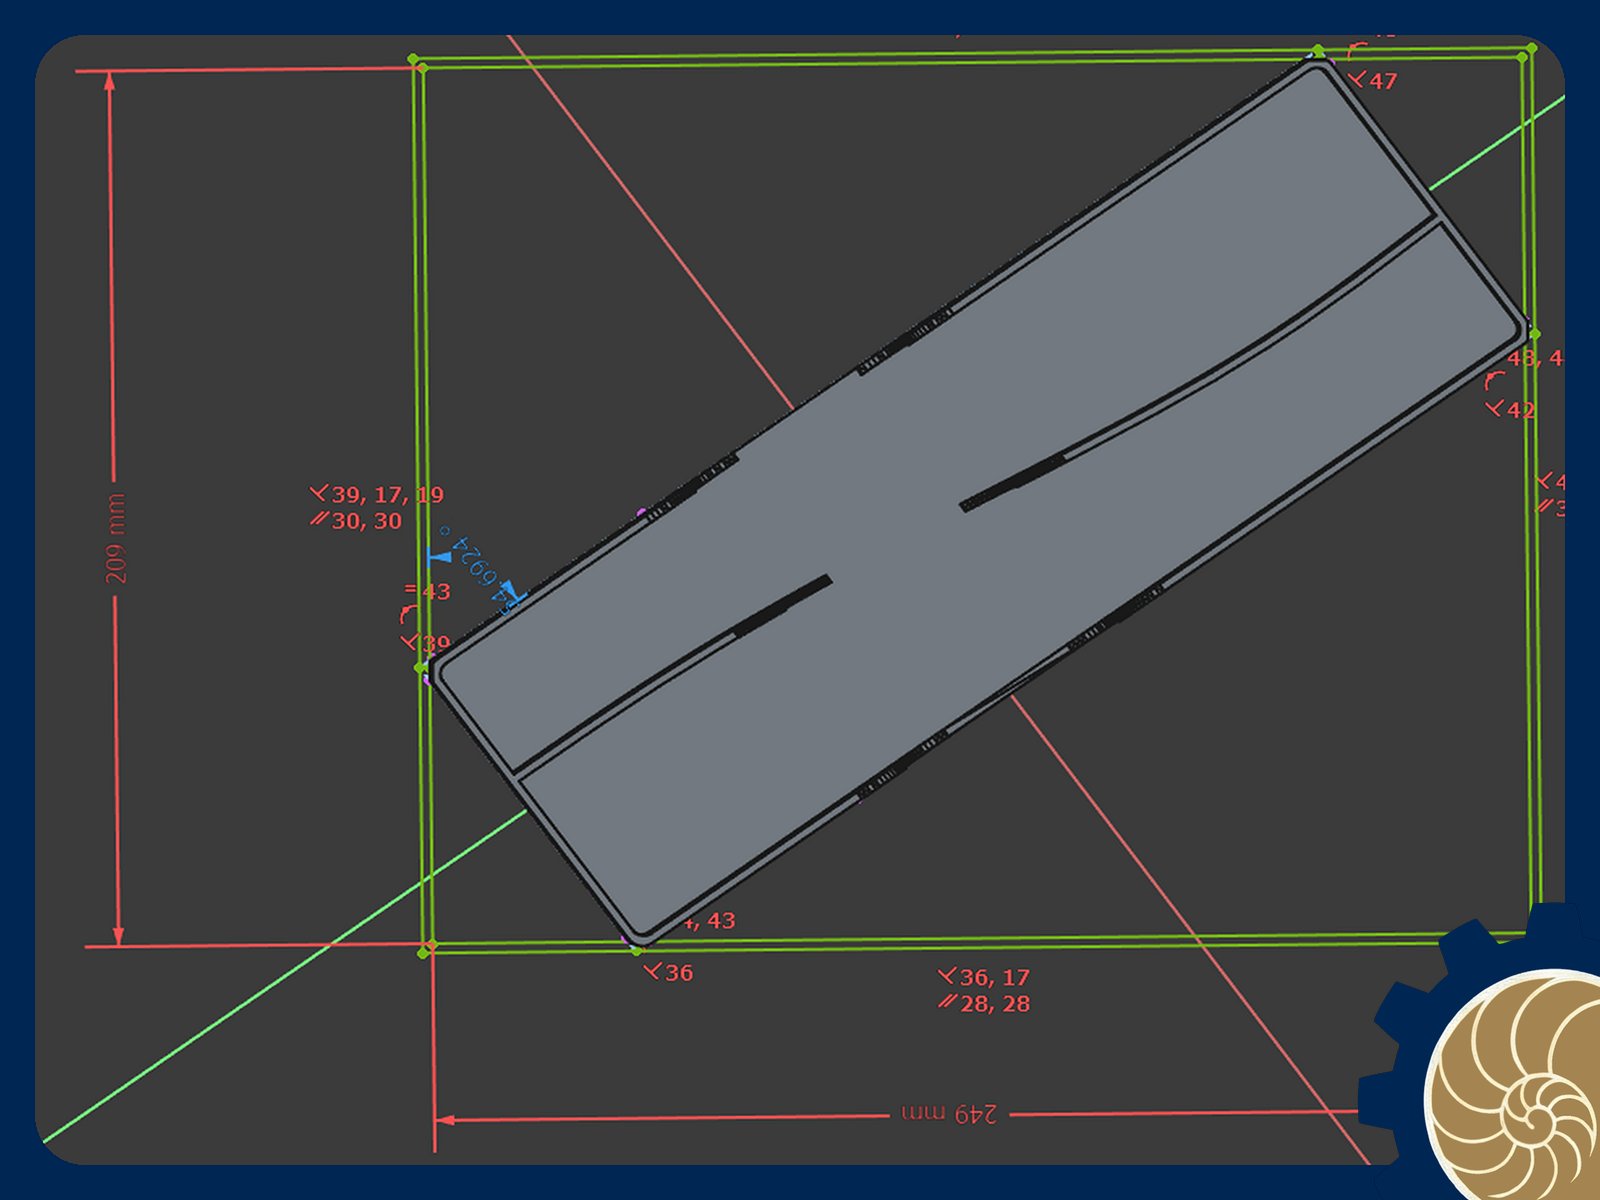Click tangent constraint icon below =43 label
1600x1200 pixels.
point(409,614)
